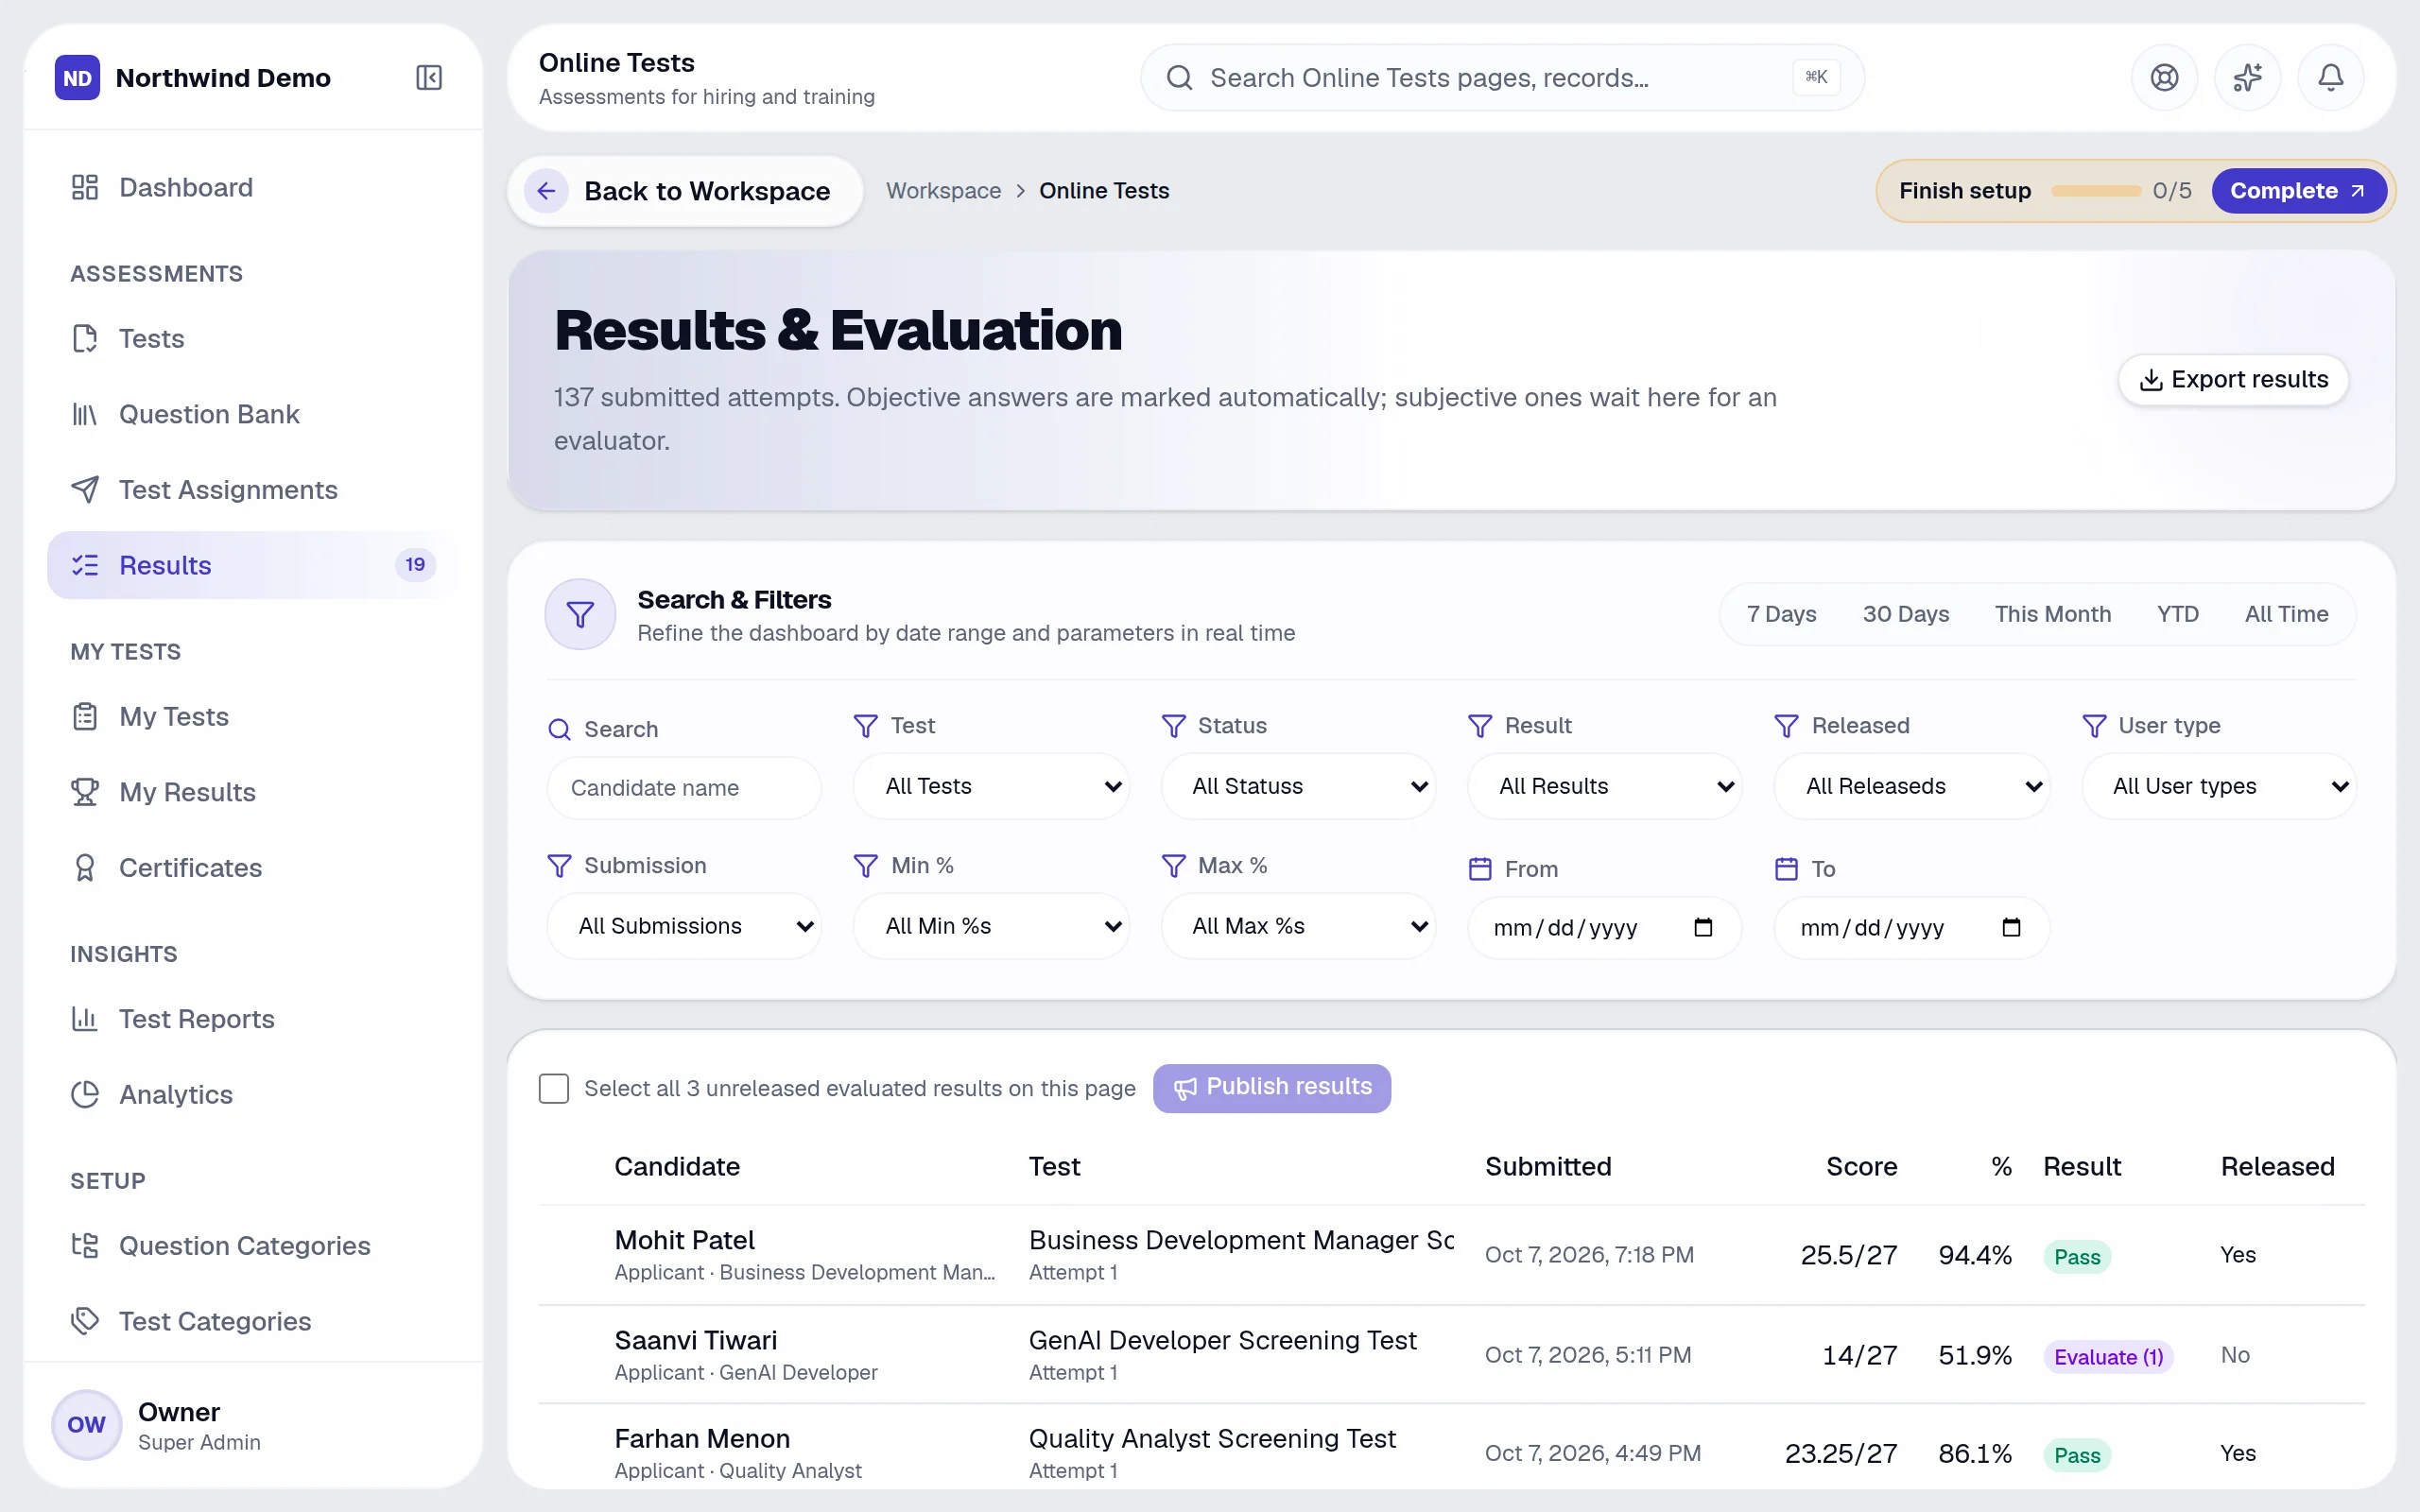
Task: Select the All Time range tab
Action: click(x=2286, y=614)
